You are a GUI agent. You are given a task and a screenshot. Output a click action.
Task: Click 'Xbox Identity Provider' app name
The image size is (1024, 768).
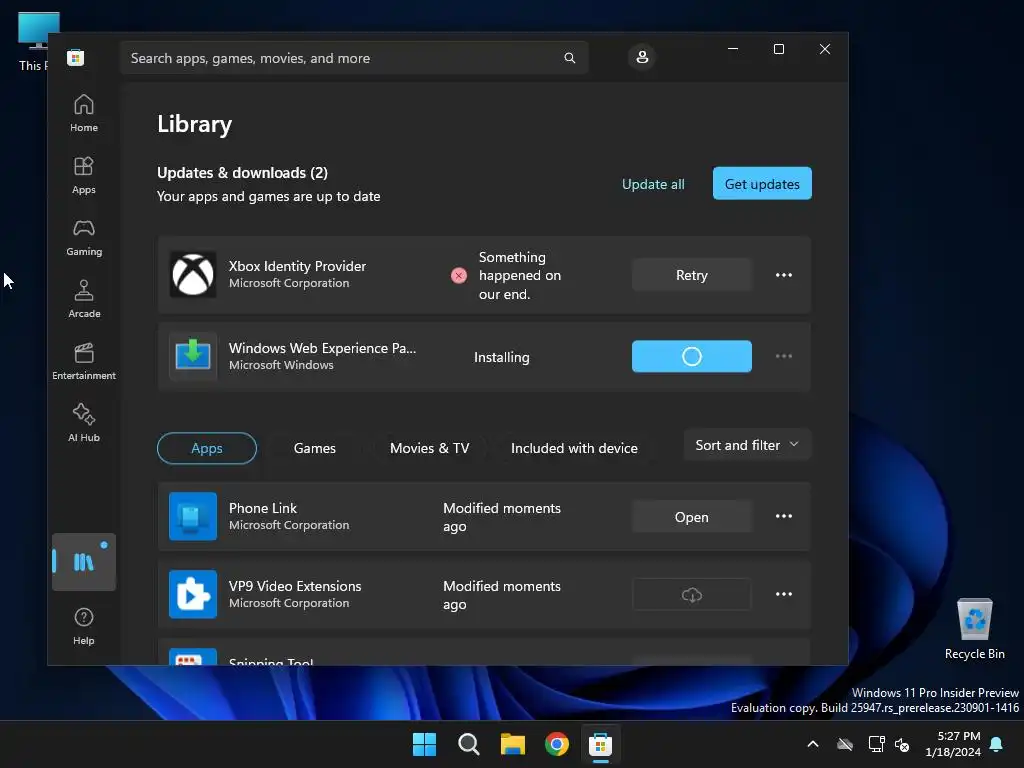point(297,266)
